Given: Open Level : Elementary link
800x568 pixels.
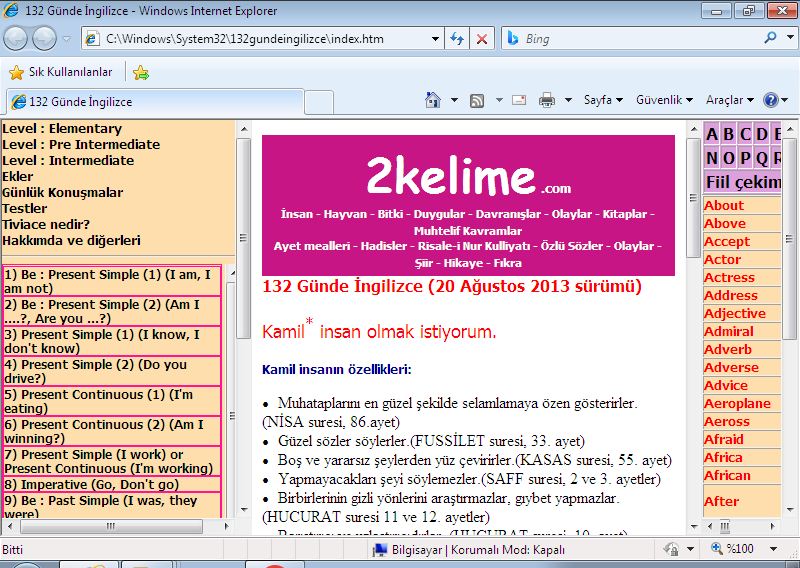Looking at the screenshot, I should pyautogui.click(x=62, y=129).
